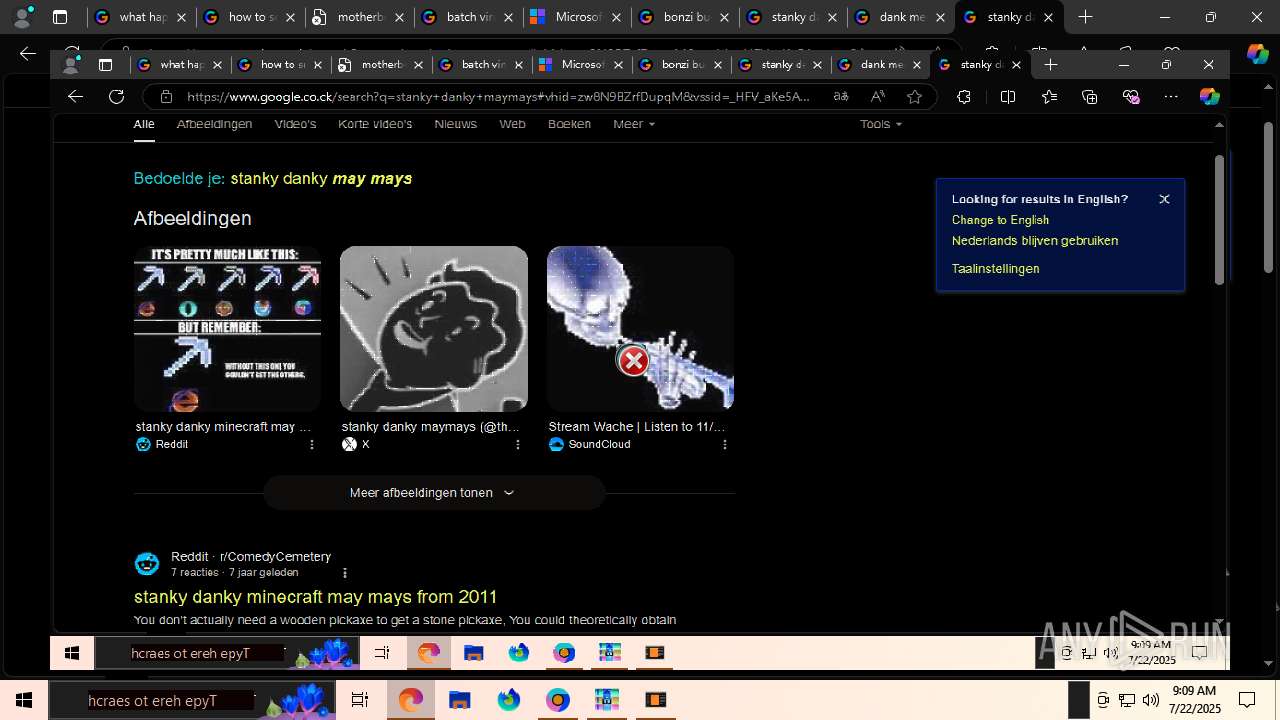Close 'how to s' tab in front window

pos(318,64)
